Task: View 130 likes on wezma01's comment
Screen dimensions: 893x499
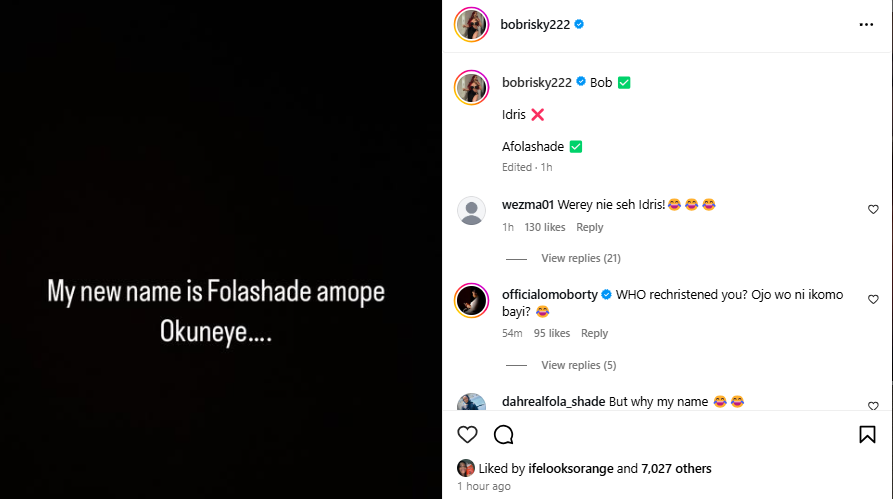Action: (545, 228)
